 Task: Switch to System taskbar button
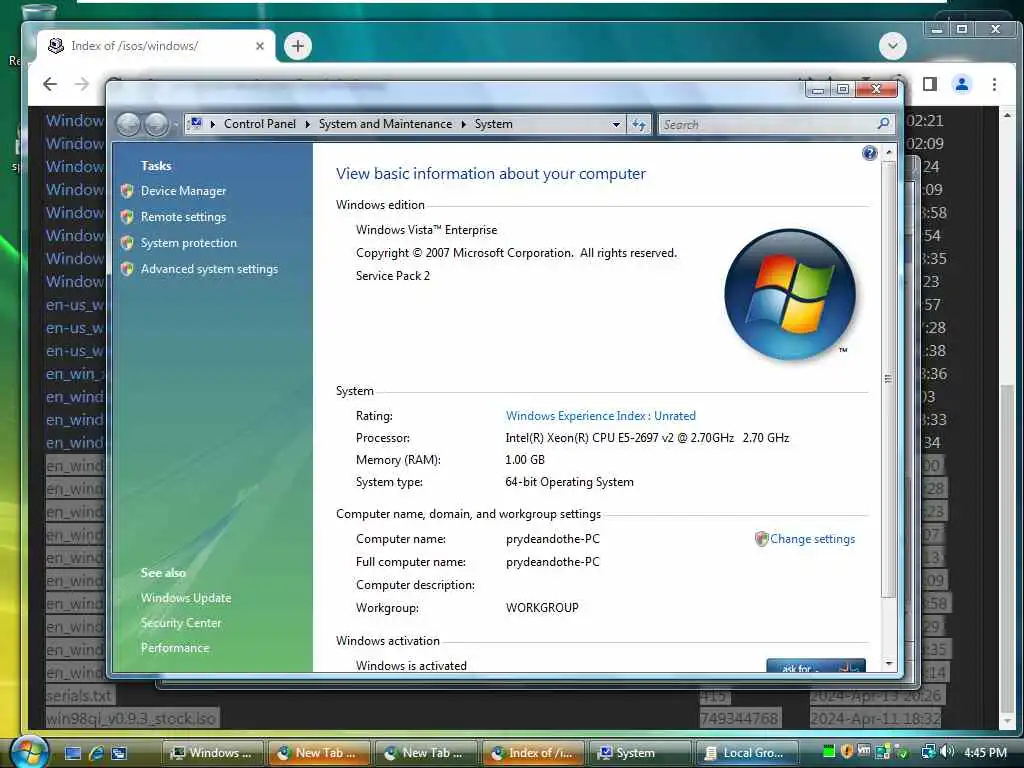pyautogui.click(x=640, y=753)
